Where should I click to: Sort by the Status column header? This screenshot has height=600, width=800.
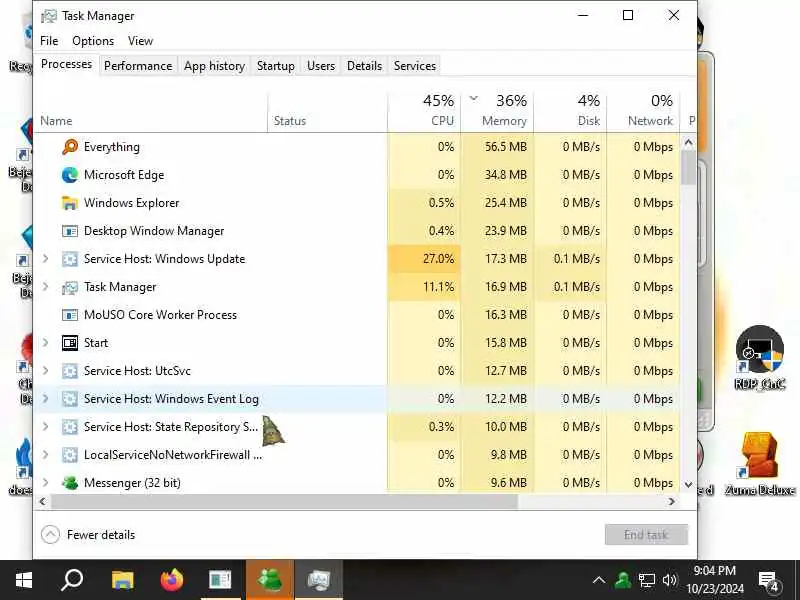click(328, 111)
